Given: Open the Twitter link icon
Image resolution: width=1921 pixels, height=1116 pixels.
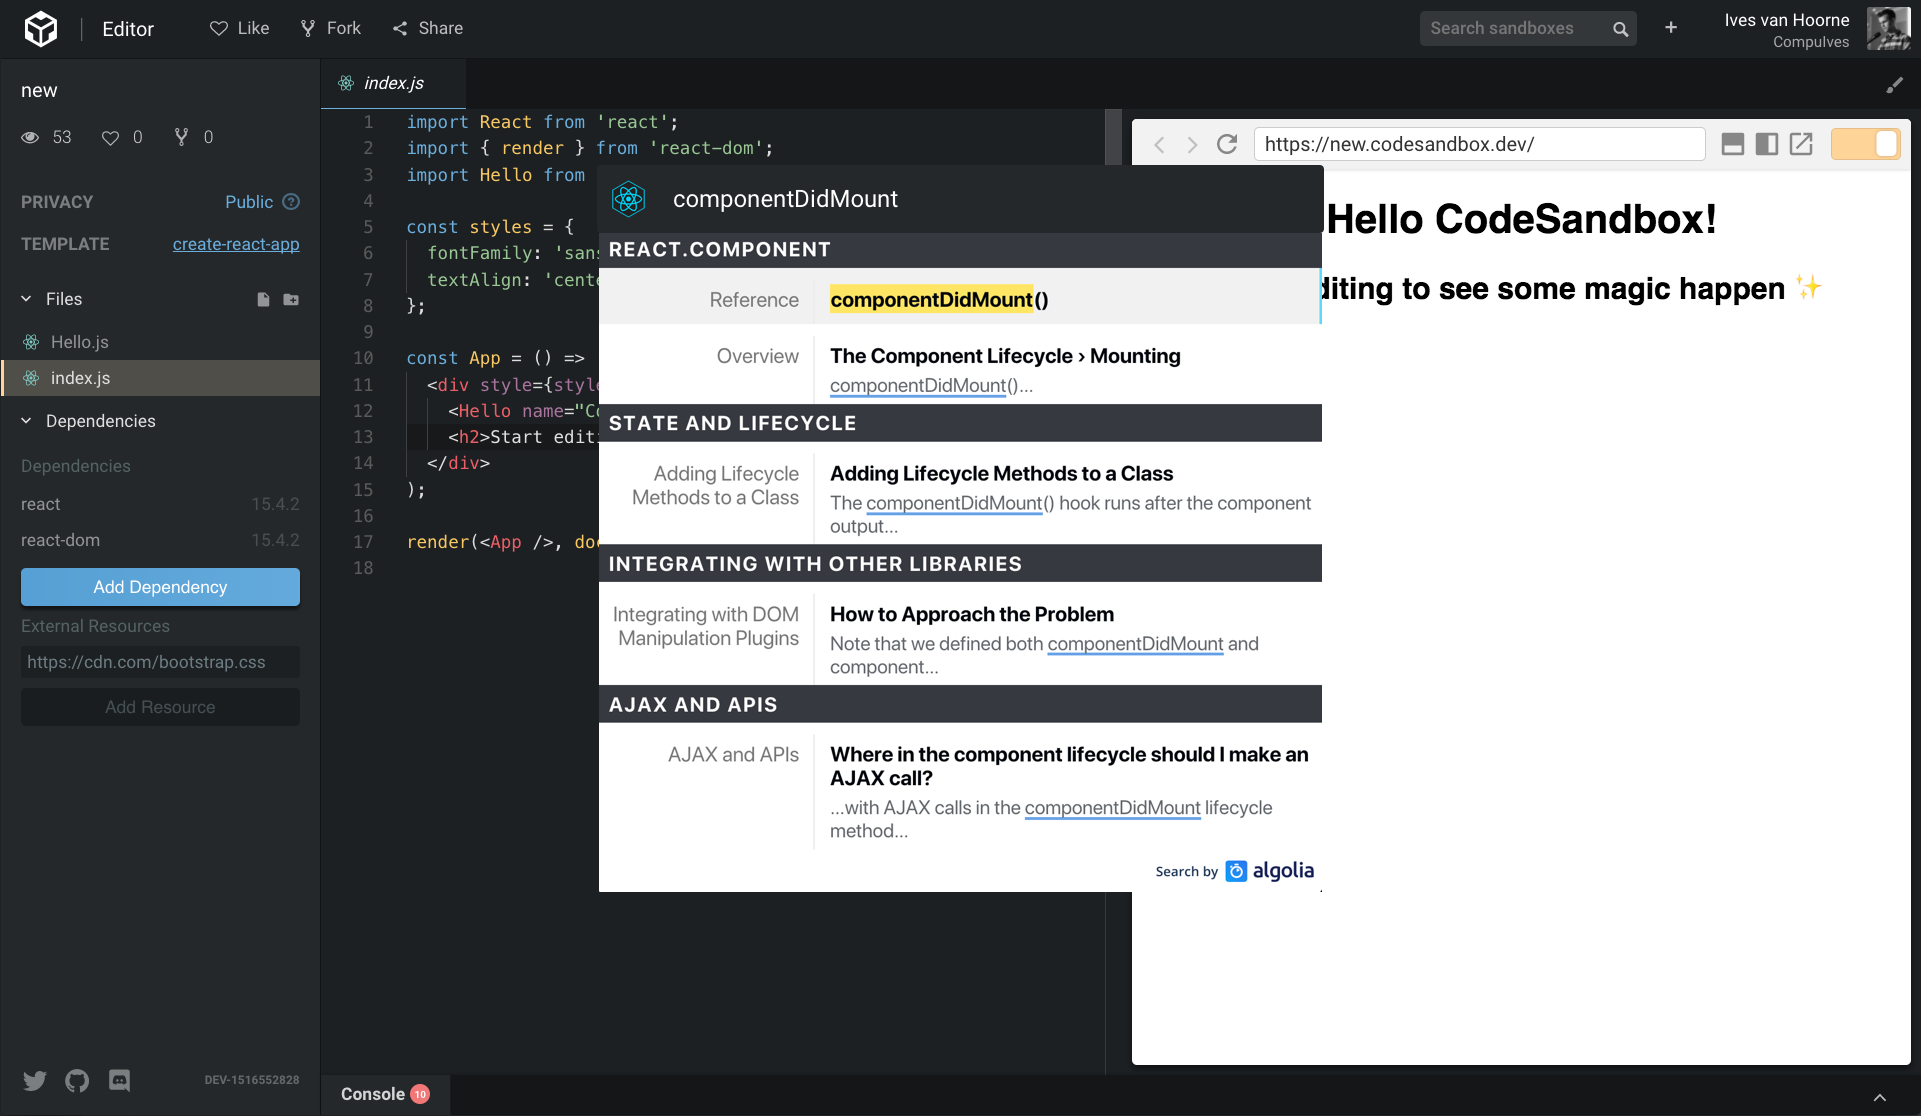Looking at the screenshot, I should click(x=35, y=1080).
